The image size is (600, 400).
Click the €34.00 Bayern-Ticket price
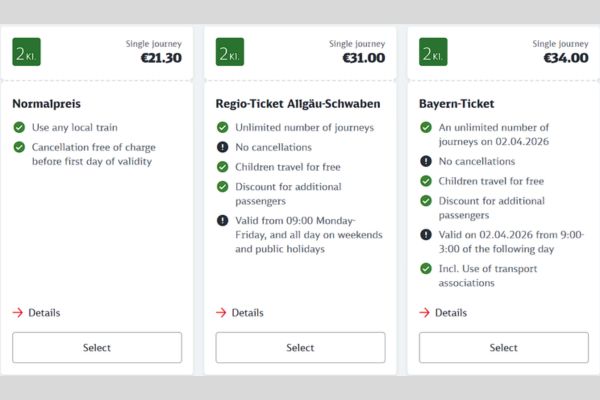565,58
